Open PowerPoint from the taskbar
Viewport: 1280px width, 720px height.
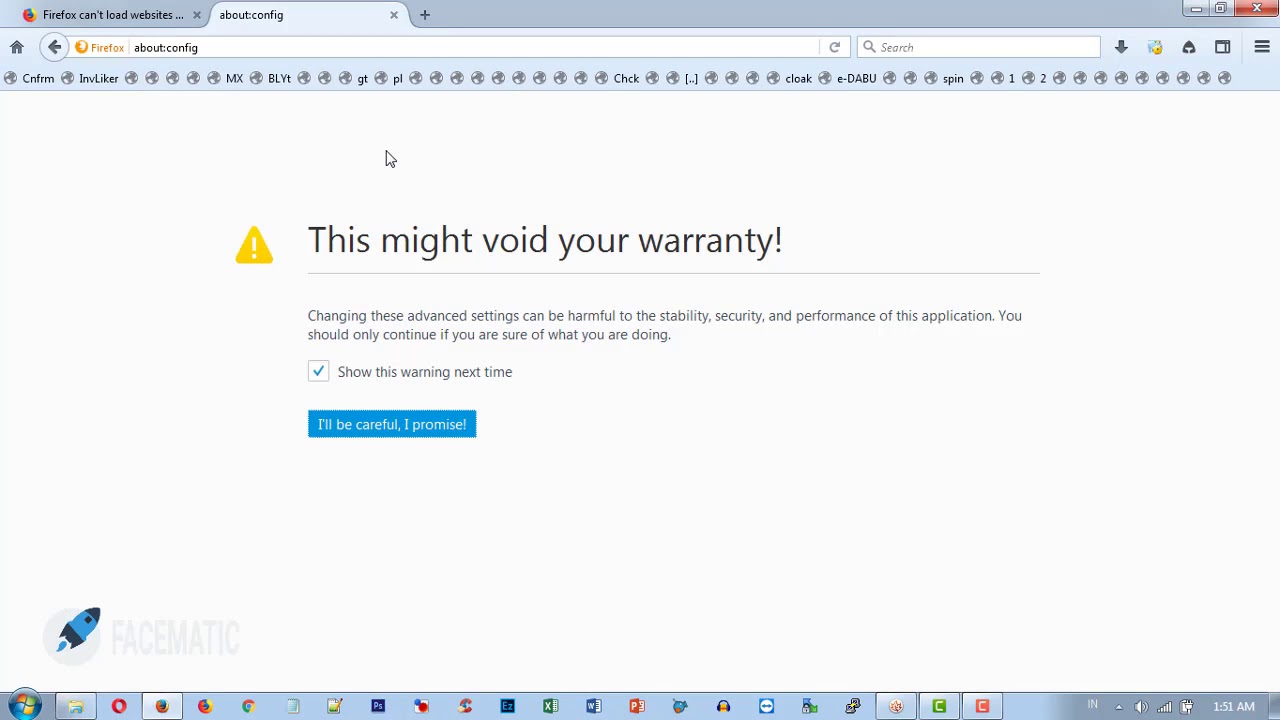tap(637, 706)
